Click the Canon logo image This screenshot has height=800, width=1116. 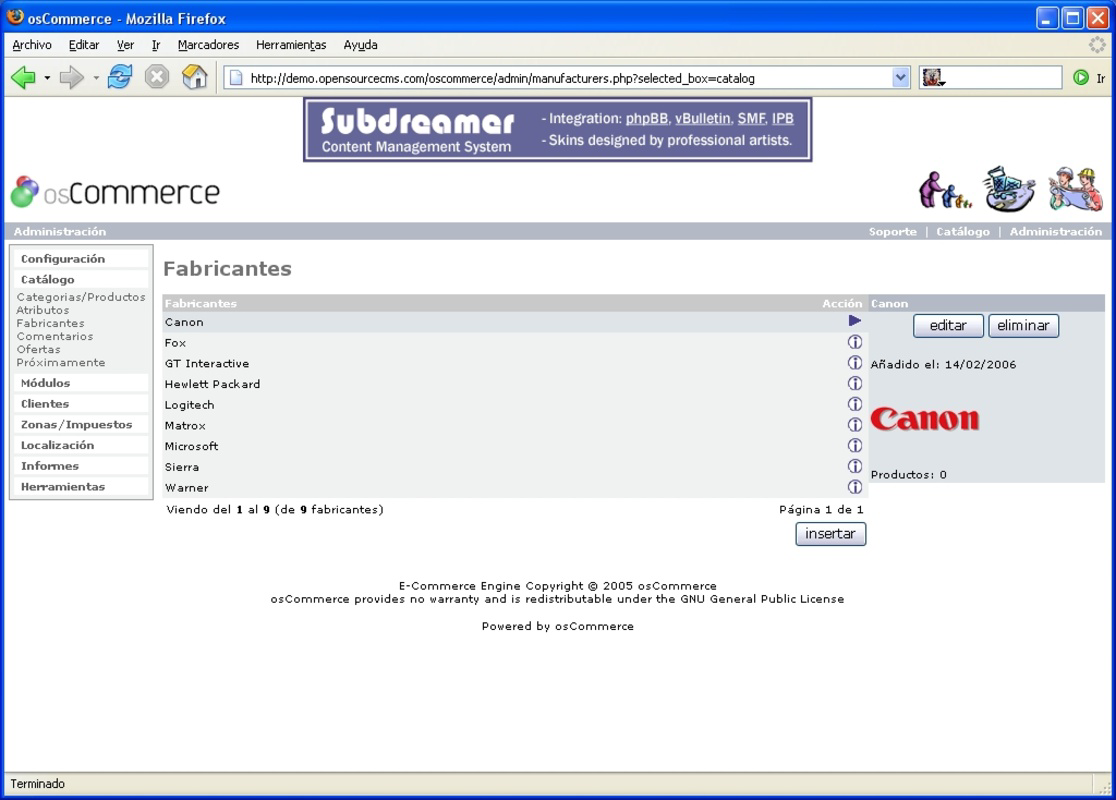click(925, 419)
